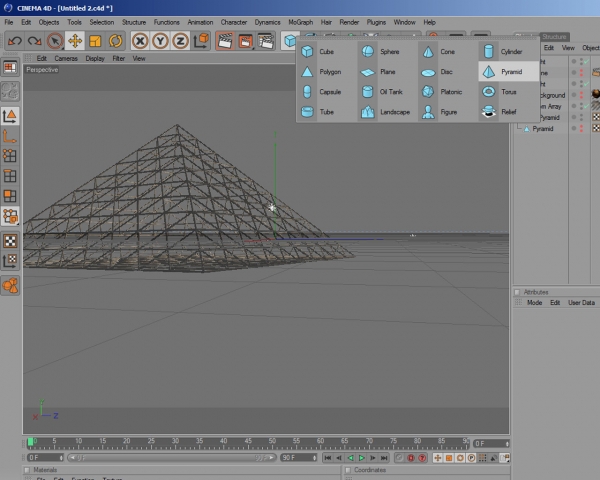Toggle the Y axis lock
600x480 pixels.
click(160, 41)
